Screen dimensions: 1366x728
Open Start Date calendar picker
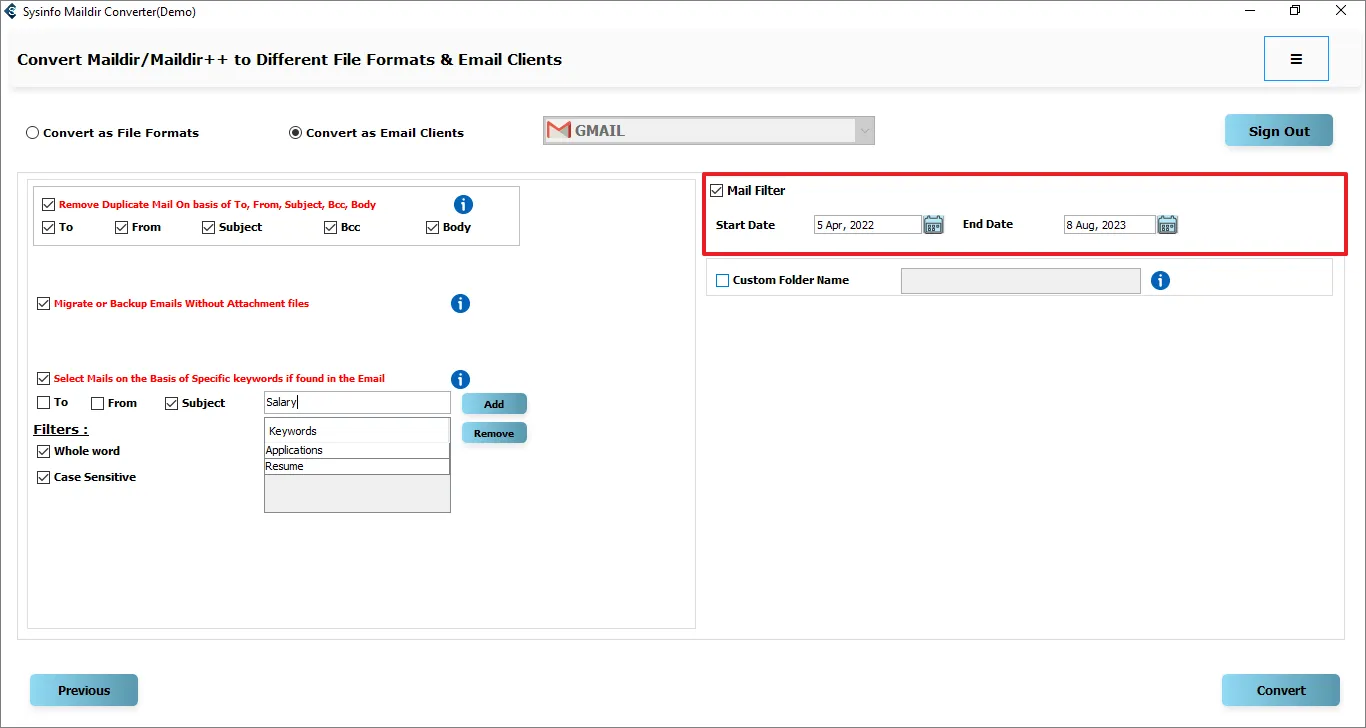[x=933, y=225]
